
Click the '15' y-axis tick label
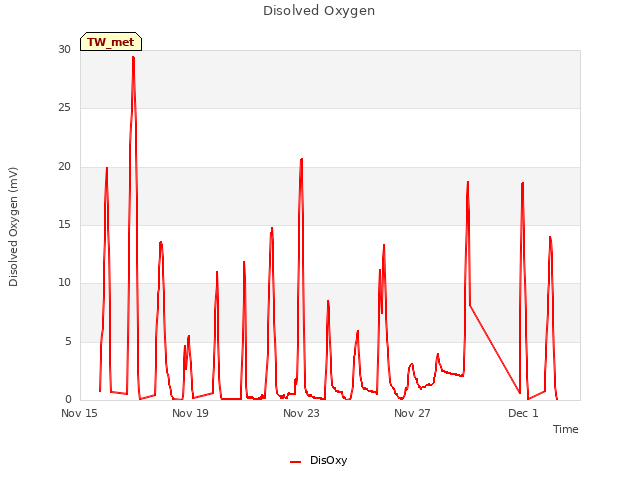[64, 224]
